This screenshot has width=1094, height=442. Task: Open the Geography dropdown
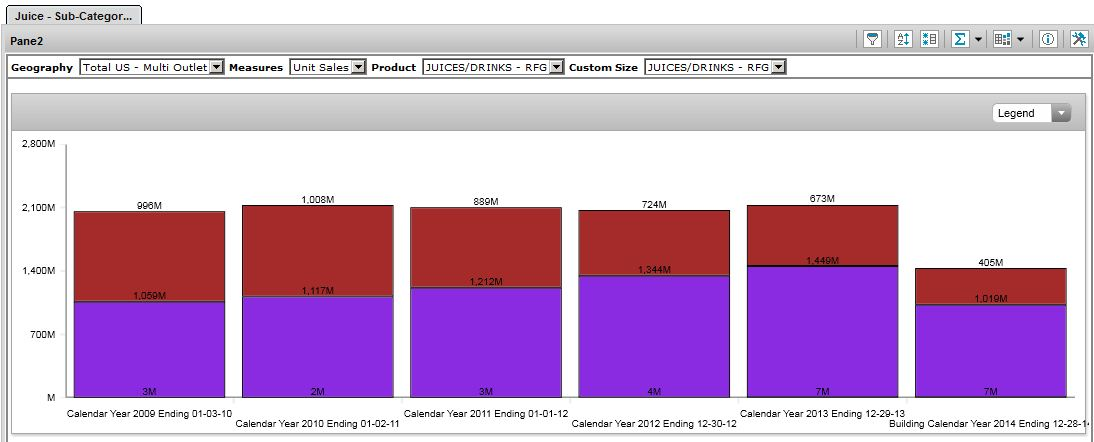click(216, 67)
